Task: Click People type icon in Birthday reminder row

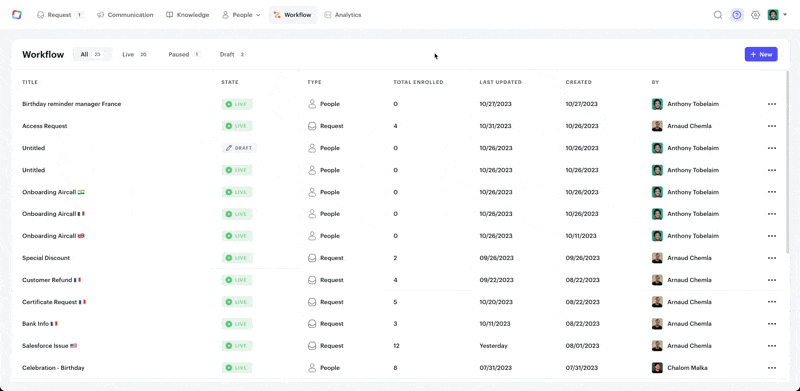Action: 312,104
